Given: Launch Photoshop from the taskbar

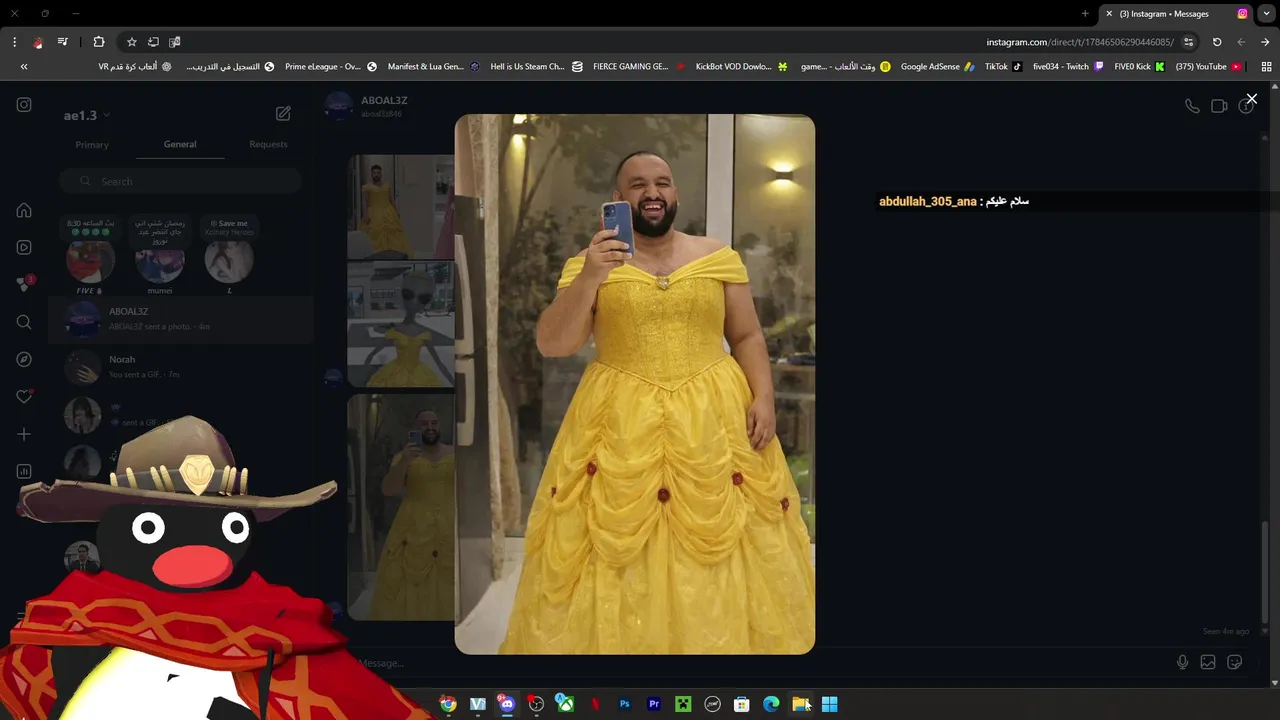Looking at the screenshot, I should click(x=624, y=704).
